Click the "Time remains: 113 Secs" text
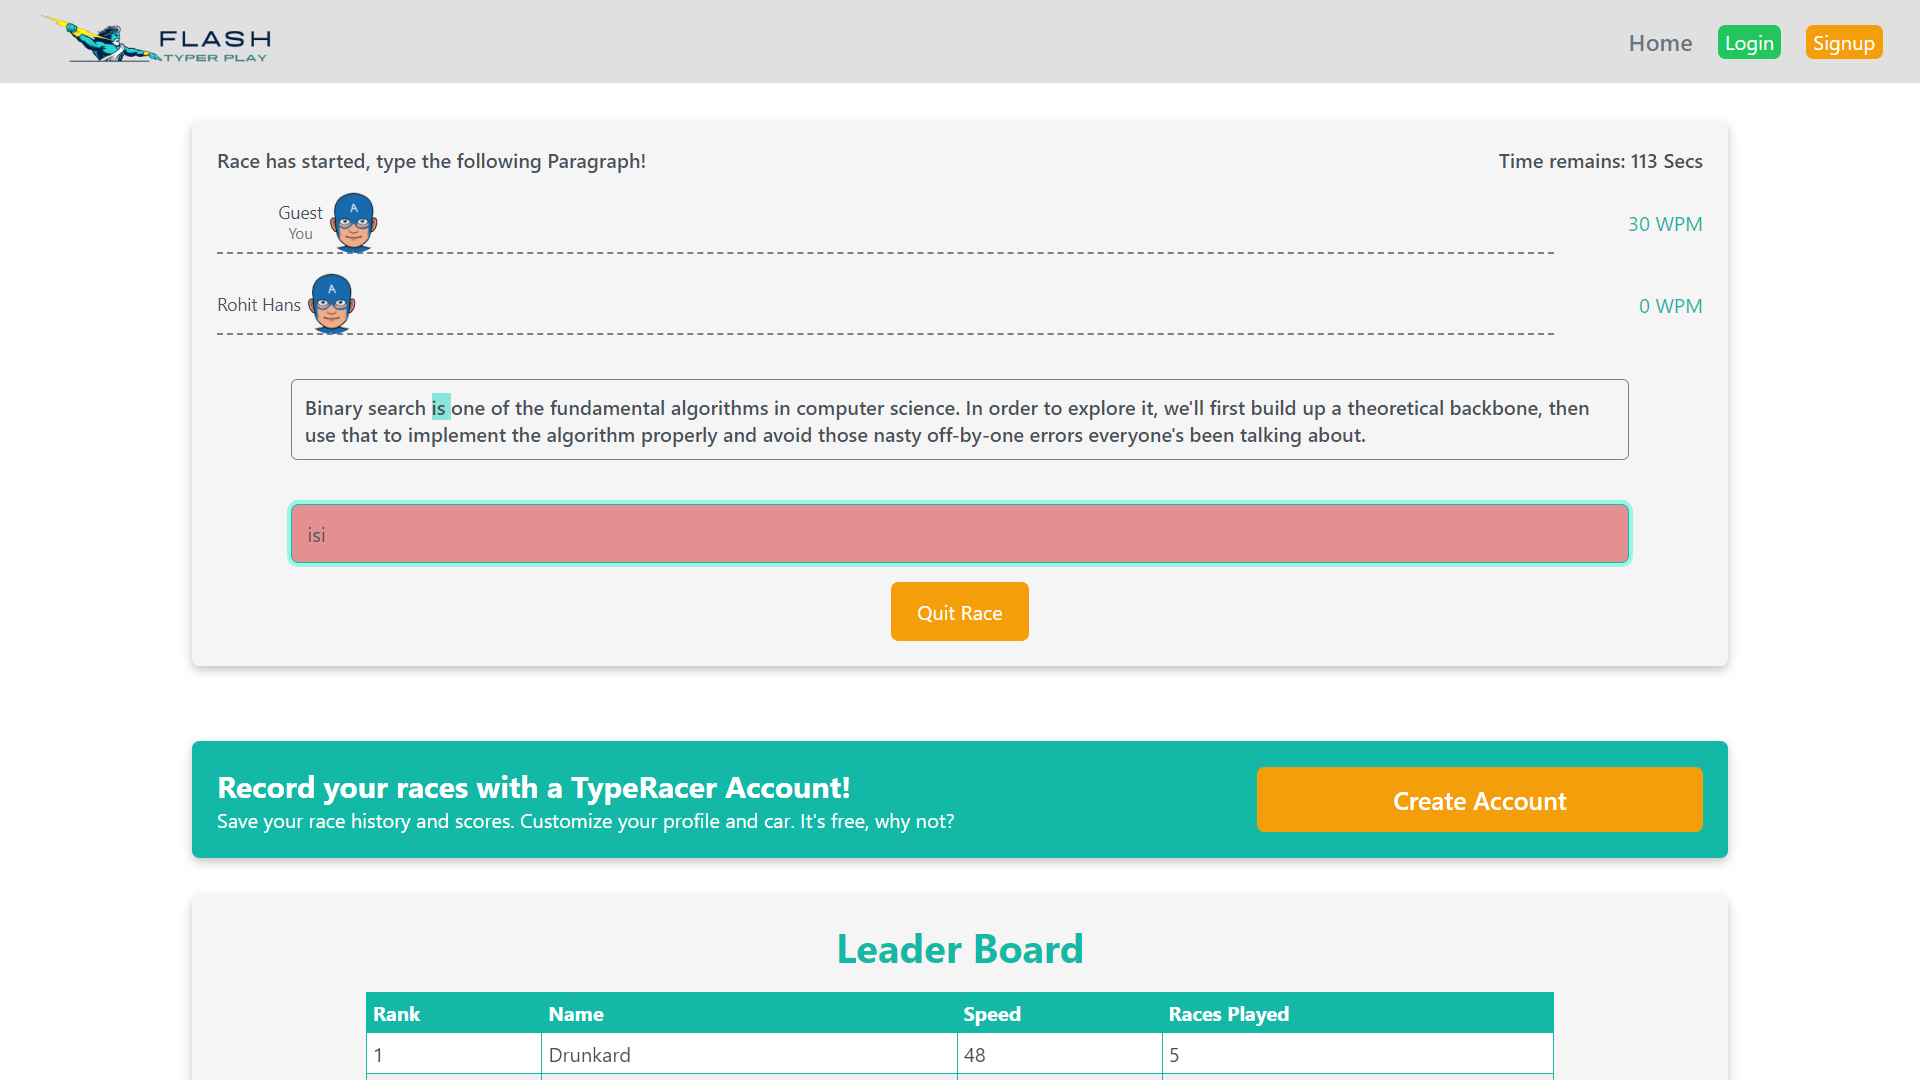The image size is (1920, 1080). [1600, 161]
